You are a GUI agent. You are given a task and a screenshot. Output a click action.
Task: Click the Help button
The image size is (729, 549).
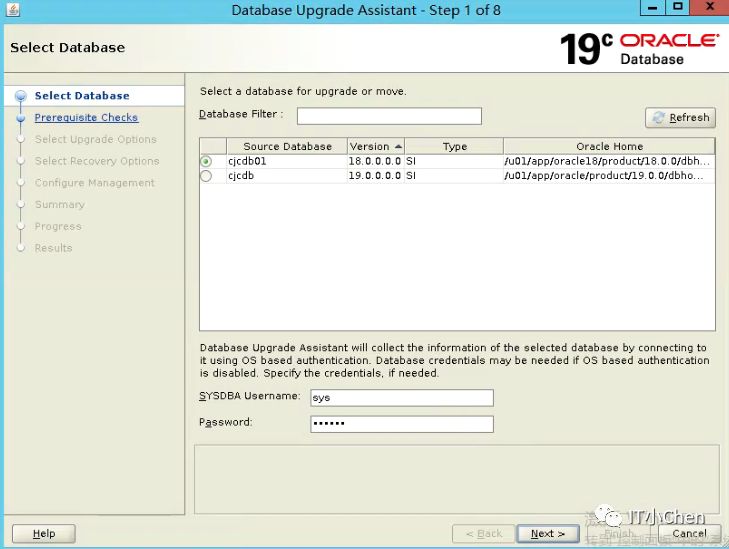point(44,534)
